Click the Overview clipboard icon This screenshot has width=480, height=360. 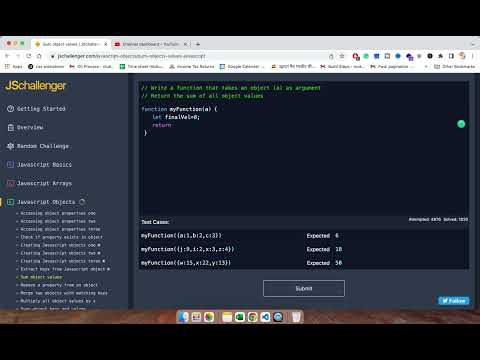10,127
